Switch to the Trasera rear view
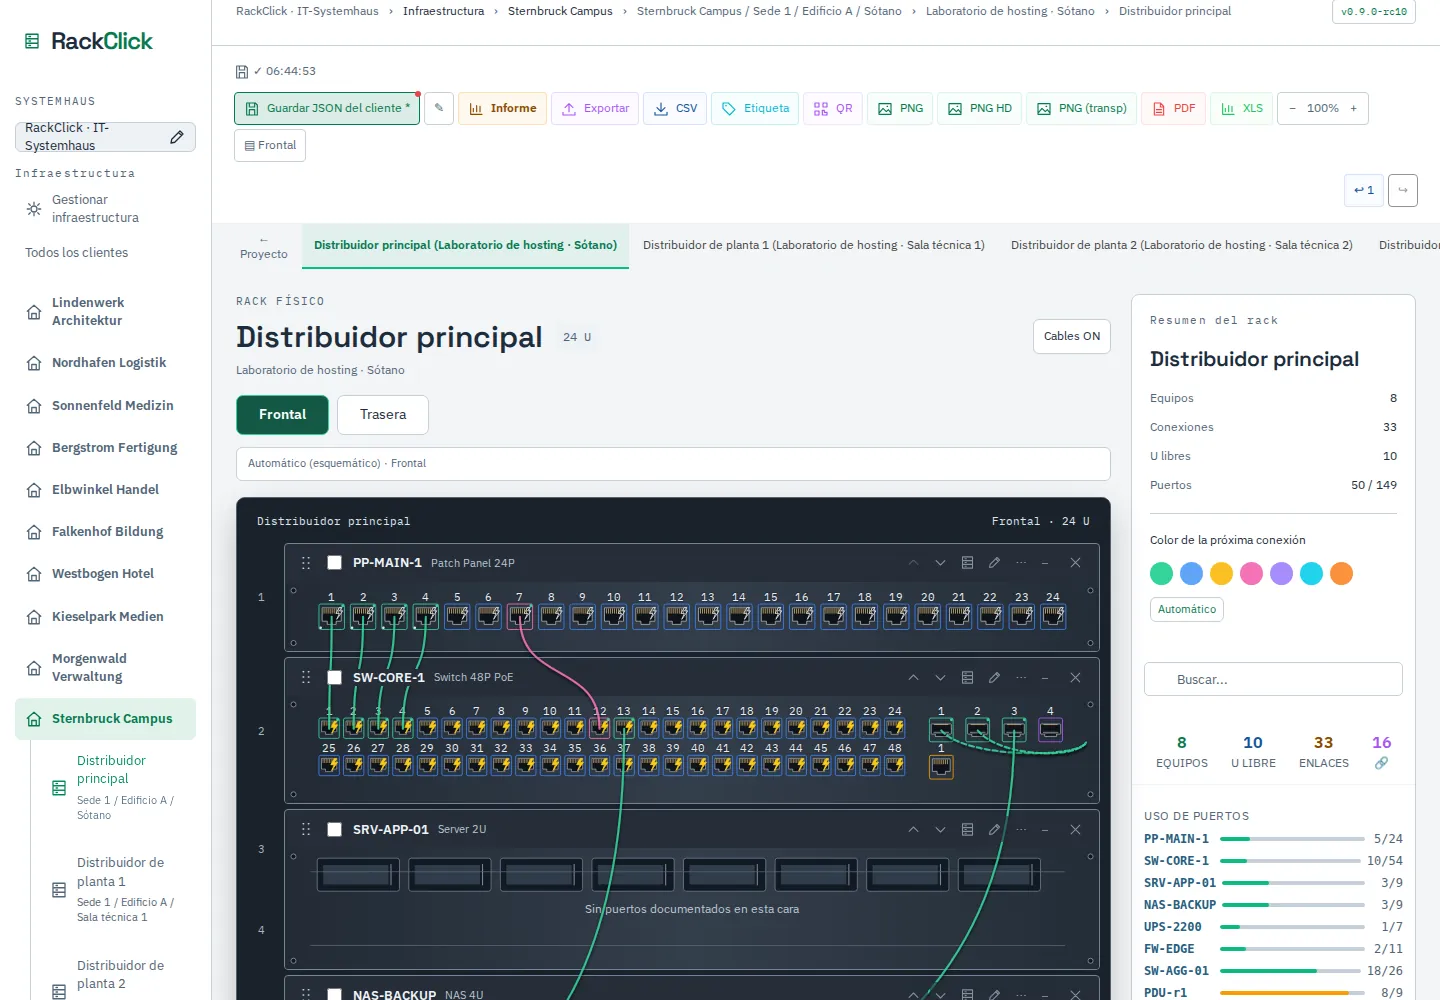This screenshot has height=1000, width=1440. pyautogui.click(x=383, y=415)
